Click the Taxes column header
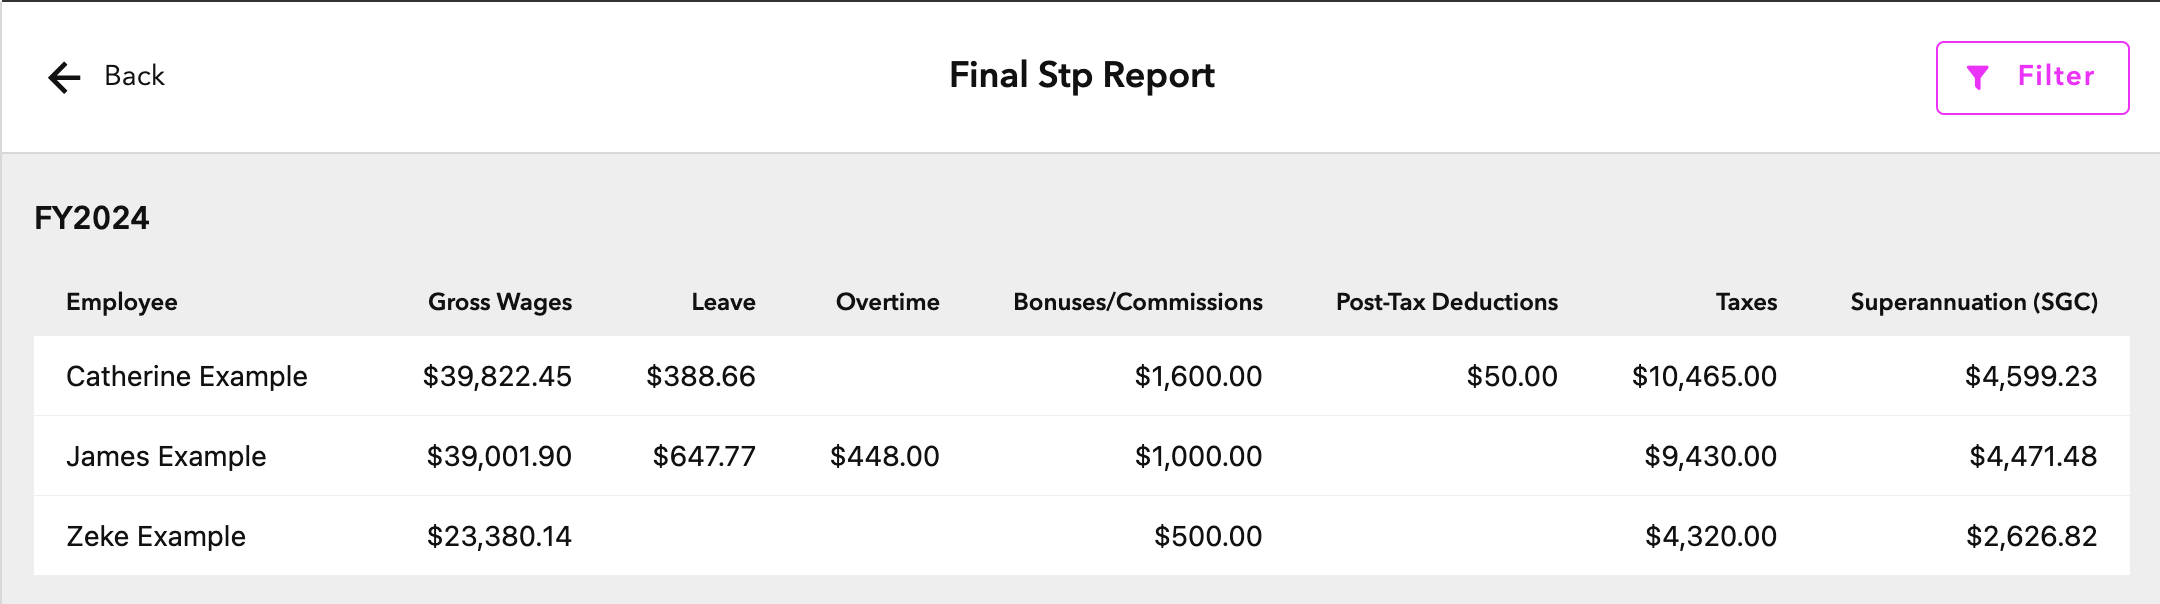 1747,302
